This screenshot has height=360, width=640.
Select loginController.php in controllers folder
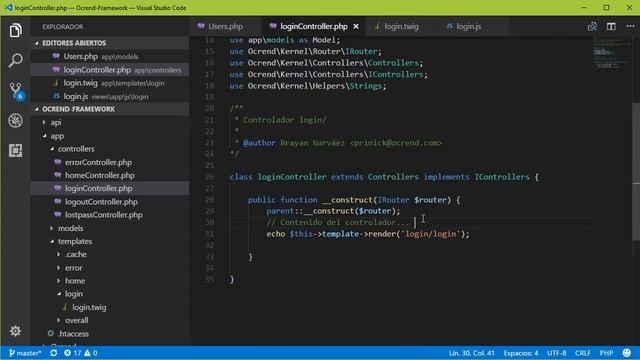[110, 189]
